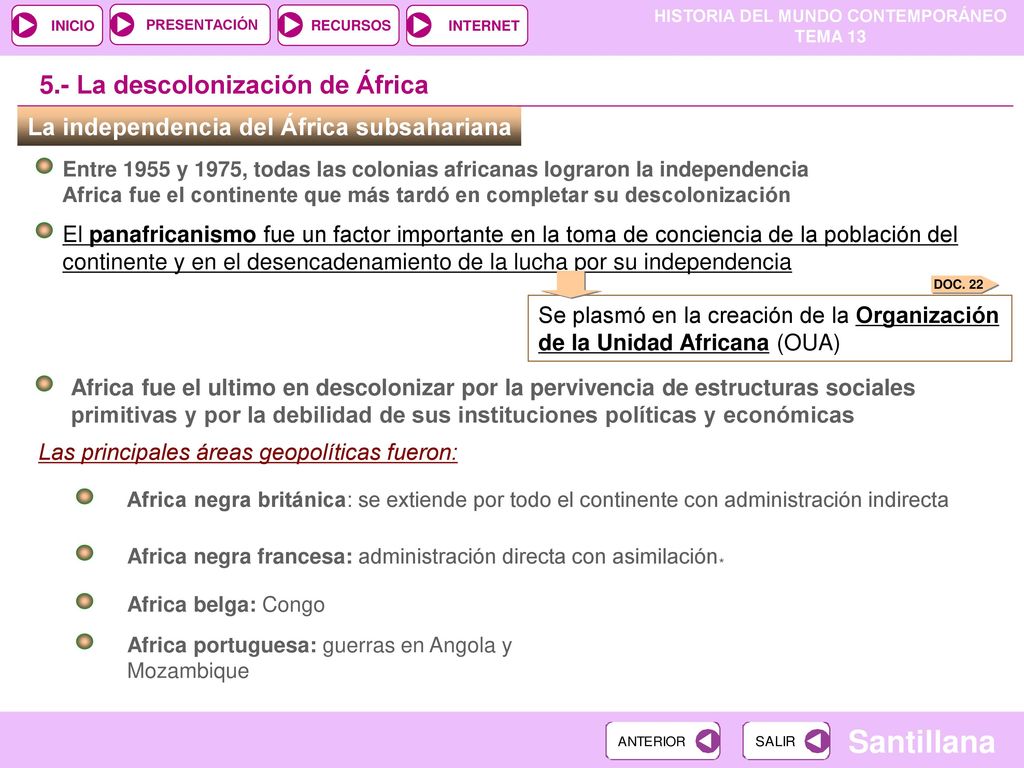Open the DOC. 22 tag
Screen dimensions: 1024x768
(x=964, y=284)
